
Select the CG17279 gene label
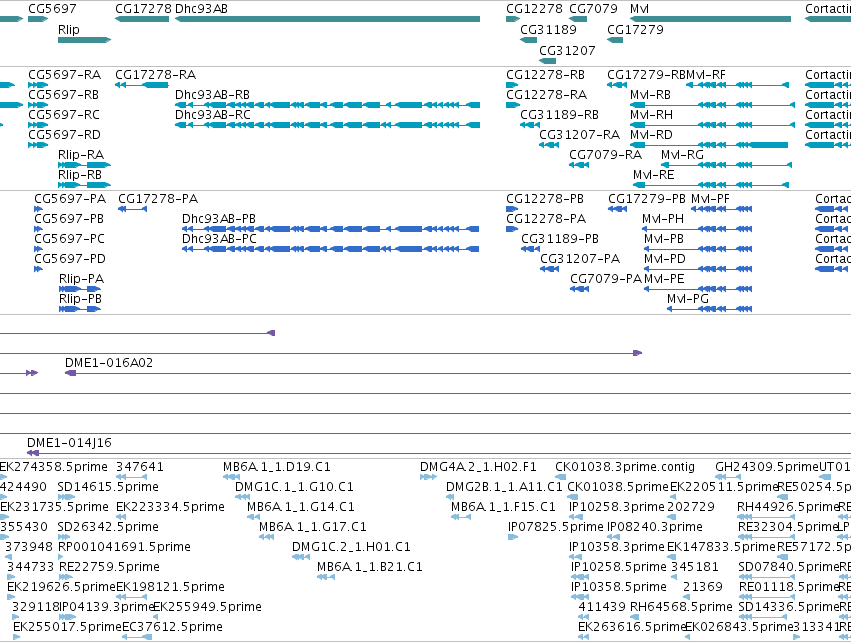coord(635,29)
